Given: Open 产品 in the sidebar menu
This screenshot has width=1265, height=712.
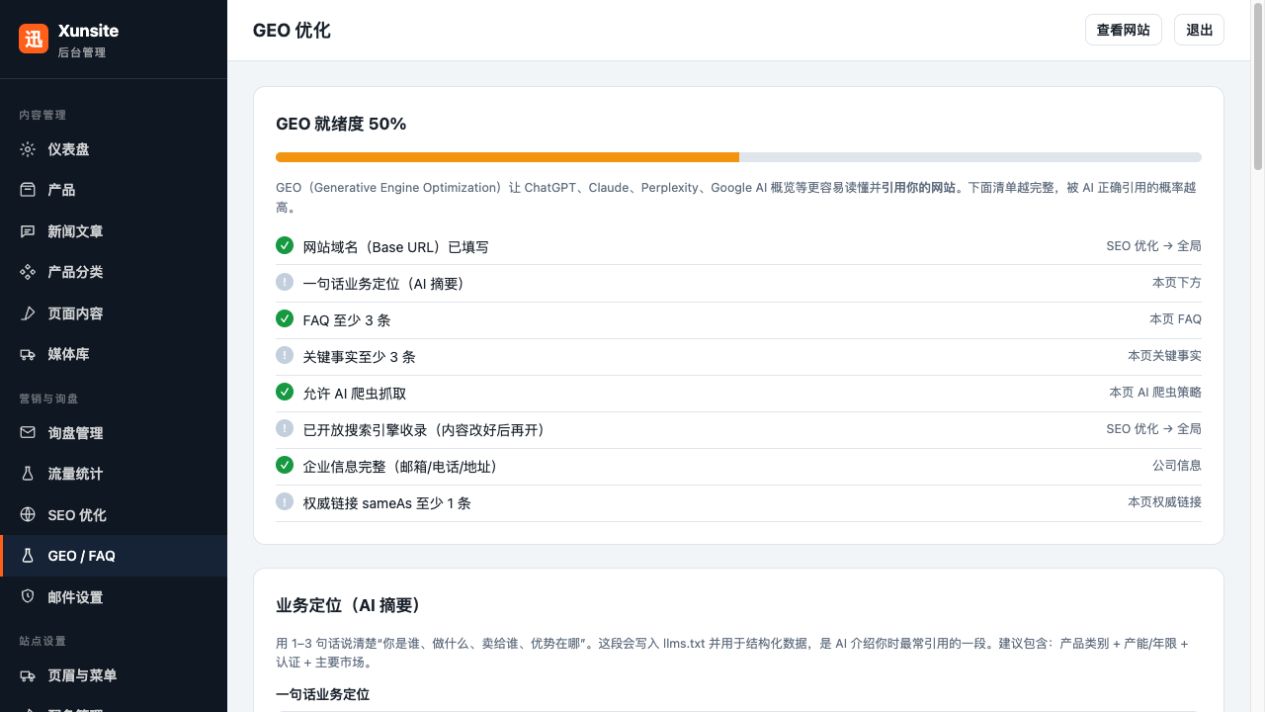Looking at the screenshot, I should 113,189.
